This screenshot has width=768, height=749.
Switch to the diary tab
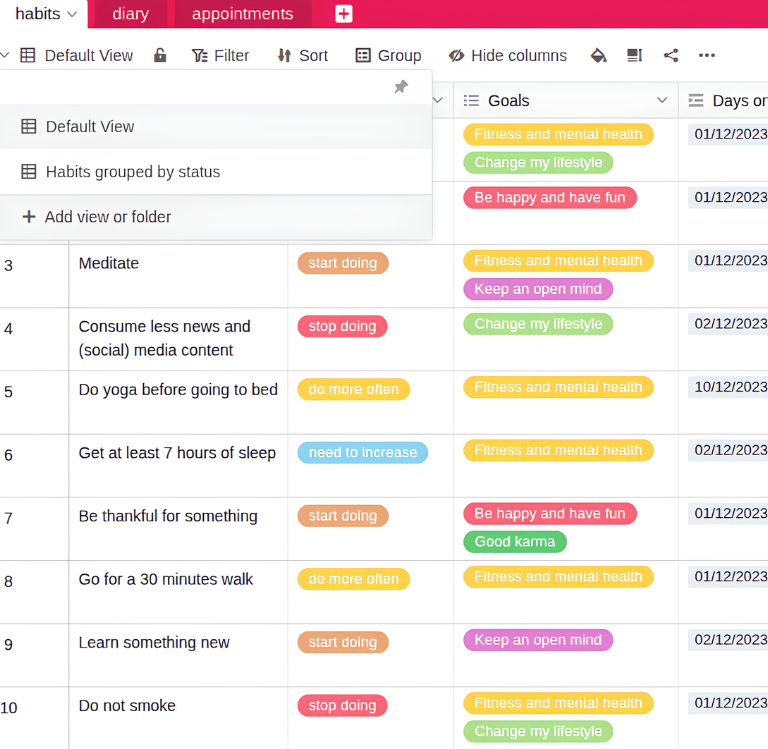click(x=130, y=14)
